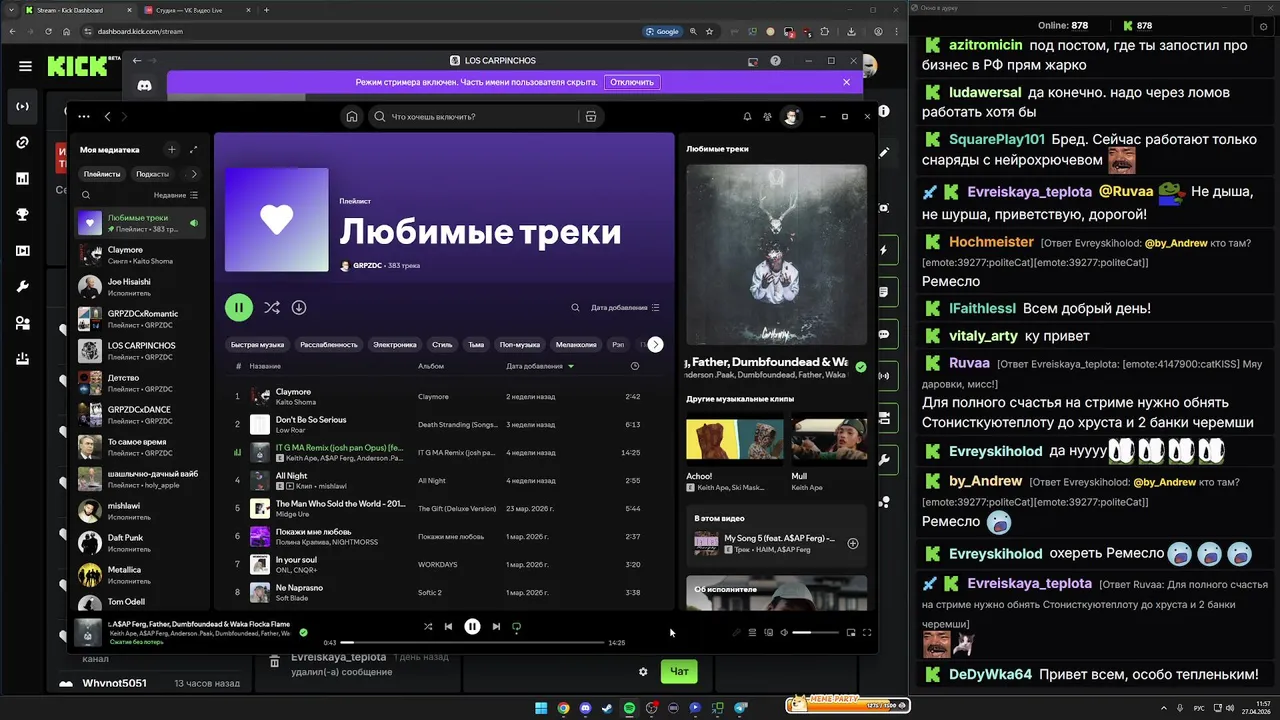This screenshot has height=720, width=1280.
Task: Search in playlist via magnifier icon
Action: [575, 308]
